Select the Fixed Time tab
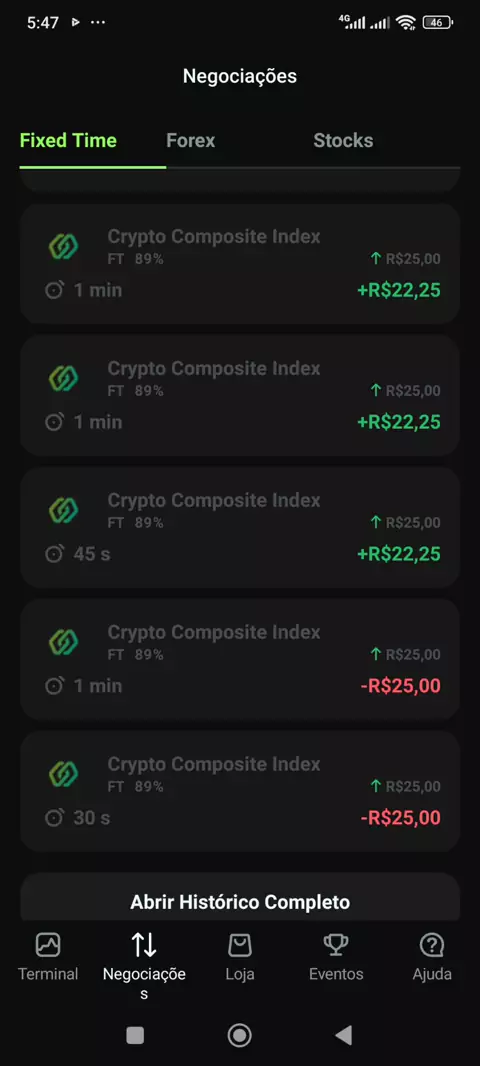Image resolution: width=480 pixels, height=1066 pixels. click(x=68, y=141)
